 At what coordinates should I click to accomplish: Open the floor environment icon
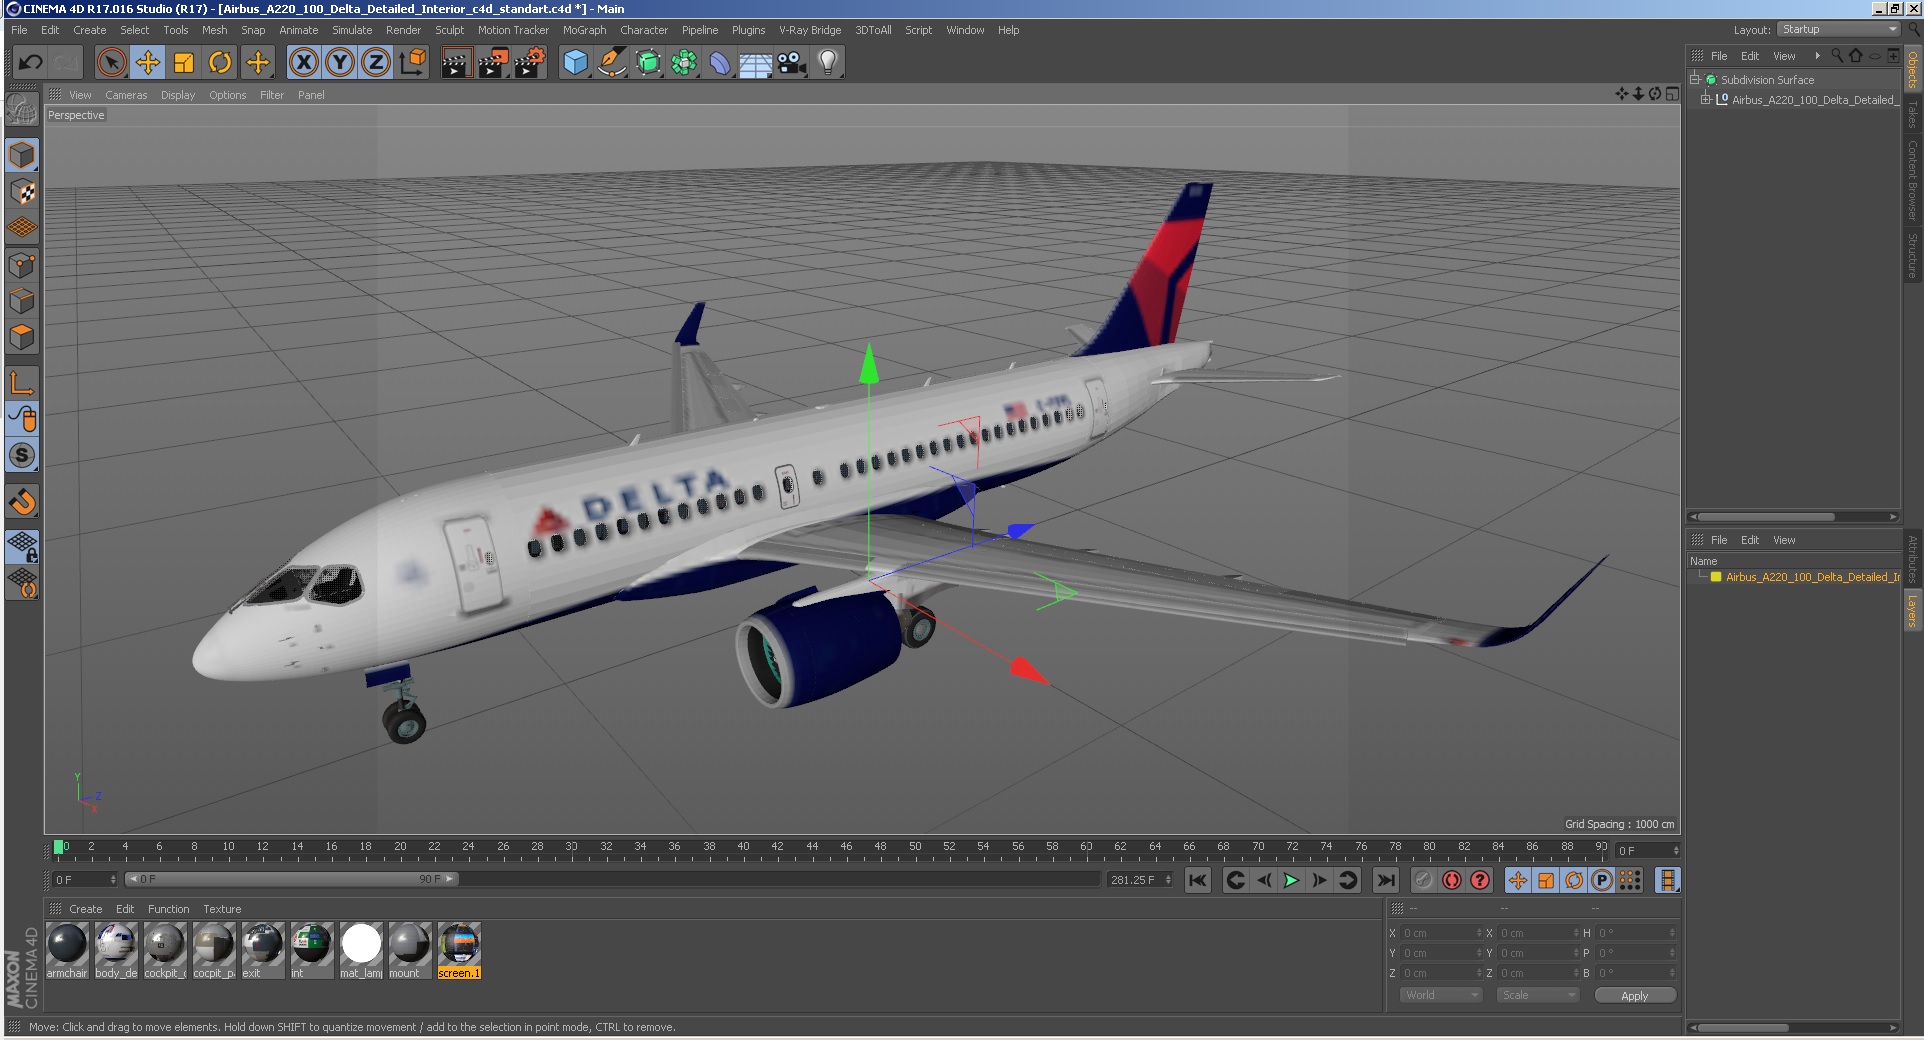(x=756, y=63)
